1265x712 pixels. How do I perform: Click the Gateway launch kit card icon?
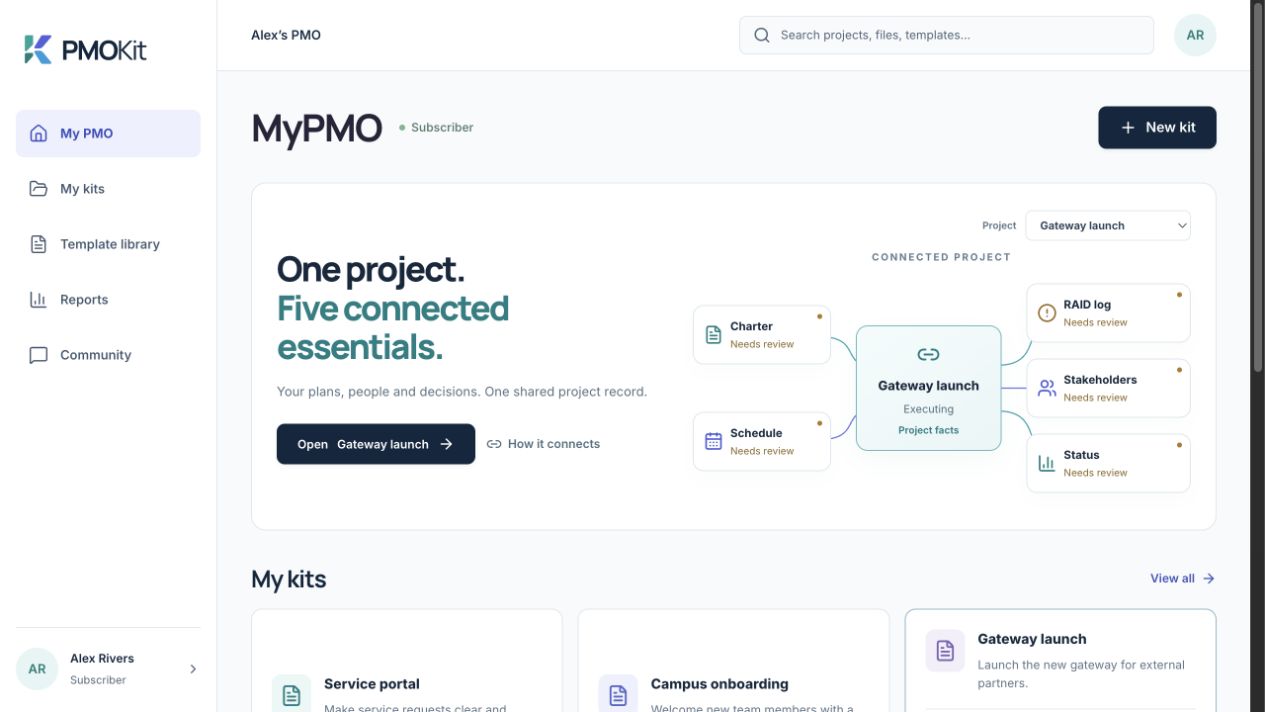(x=945, y=650)
